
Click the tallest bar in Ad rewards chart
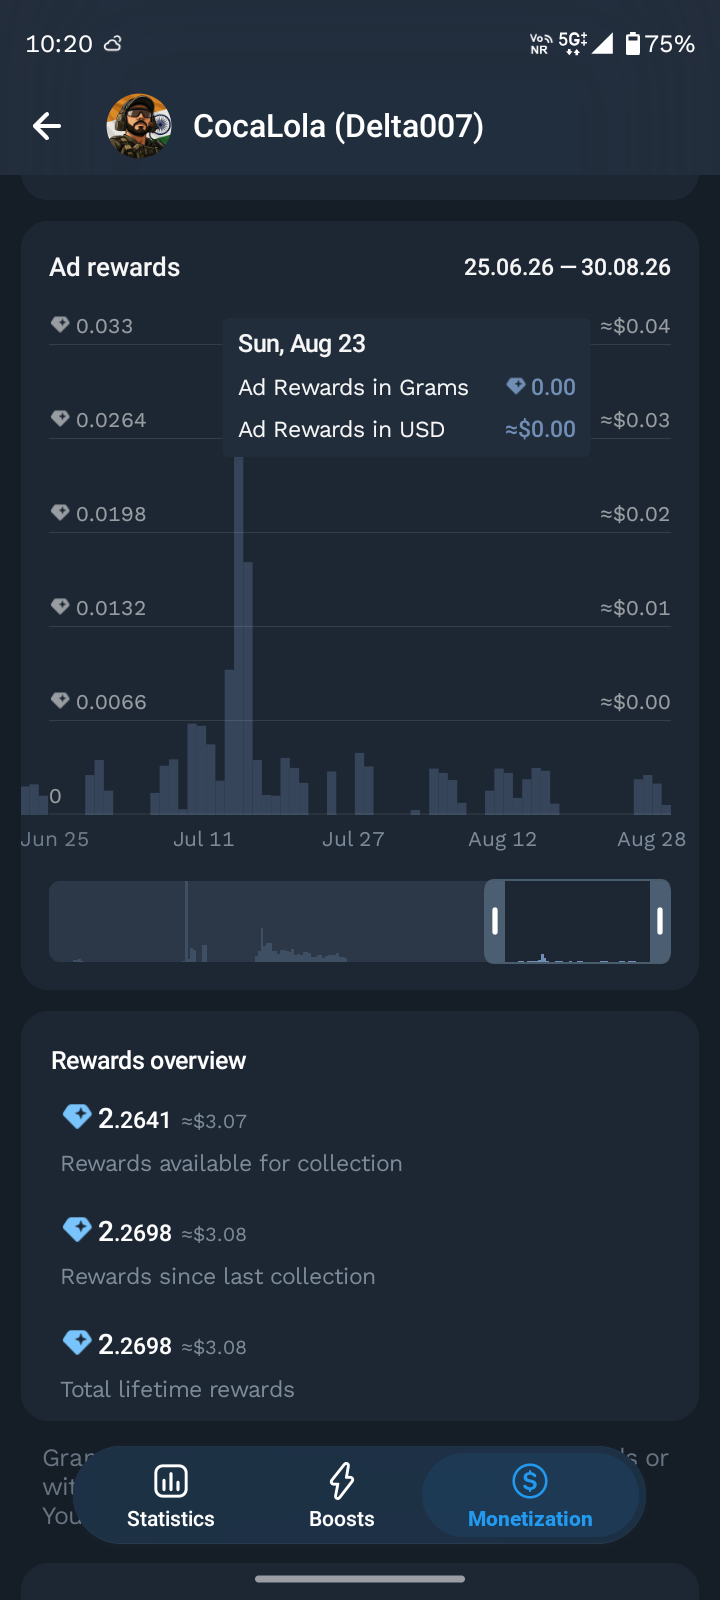click(x=239, y=635)
